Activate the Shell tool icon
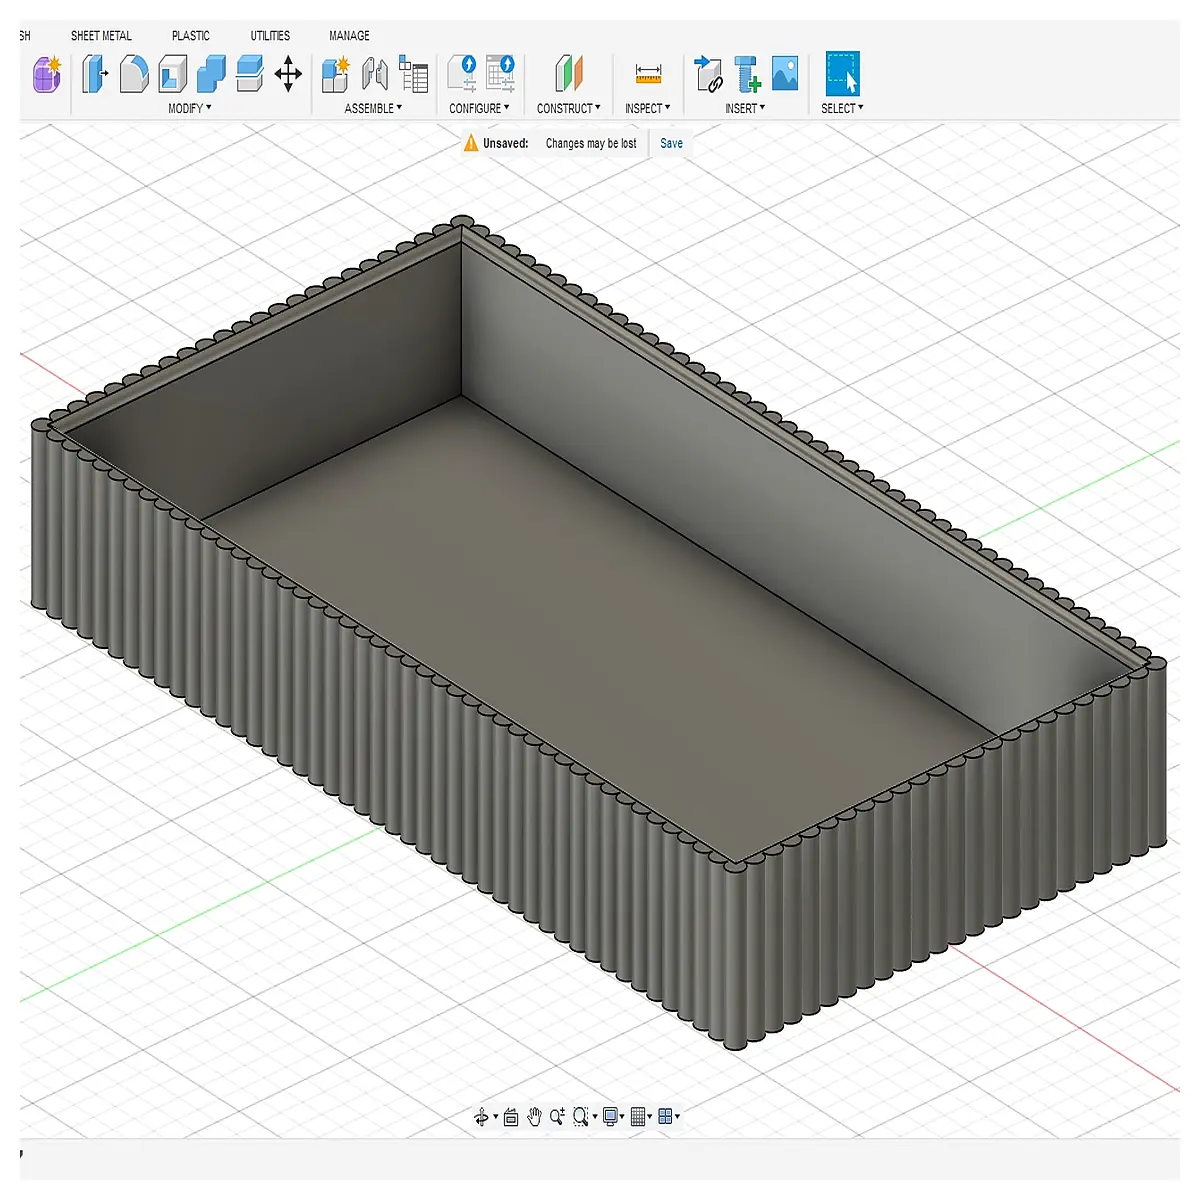The image size is (1200, 1200). (172, 74)
